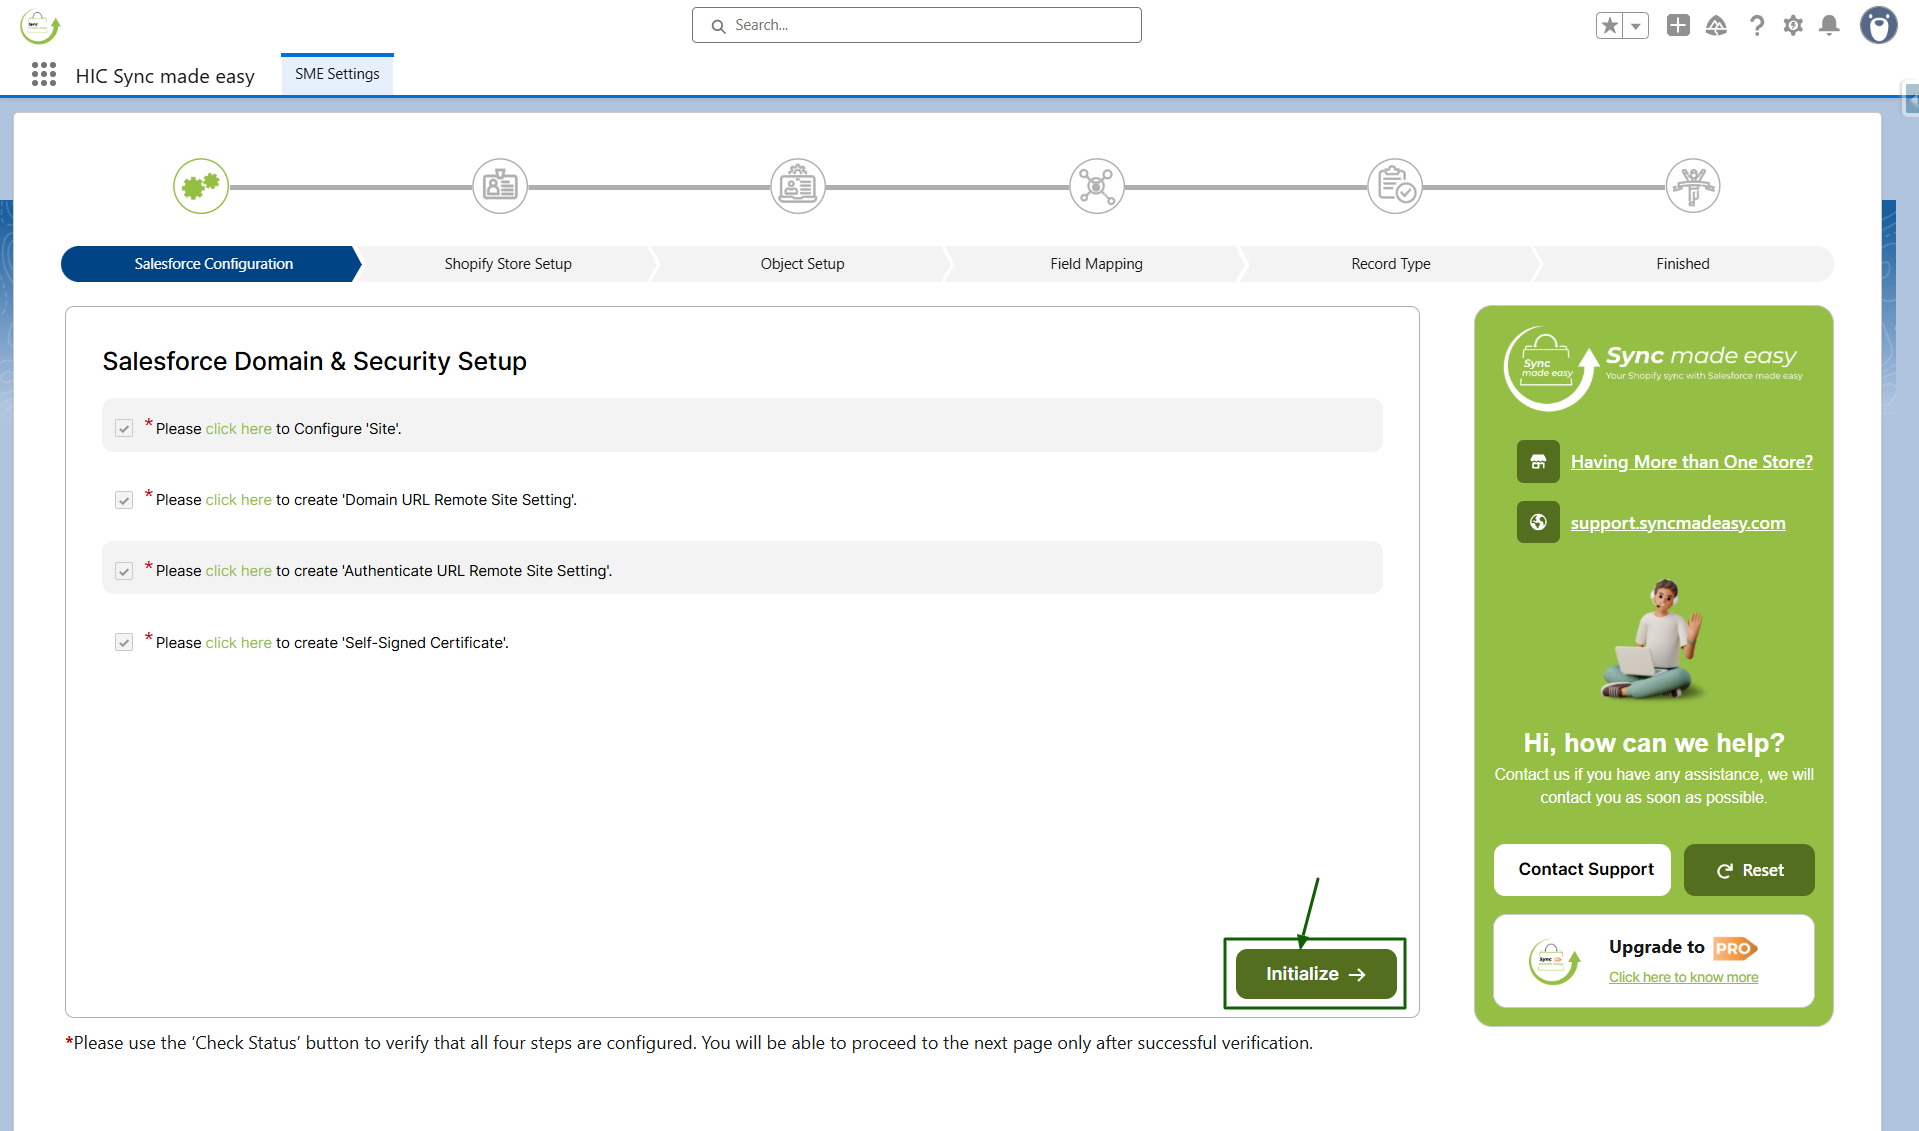Open the Setup gear menu
The height and width of the screenshot is (1131, 1919).
[1793, 26]
